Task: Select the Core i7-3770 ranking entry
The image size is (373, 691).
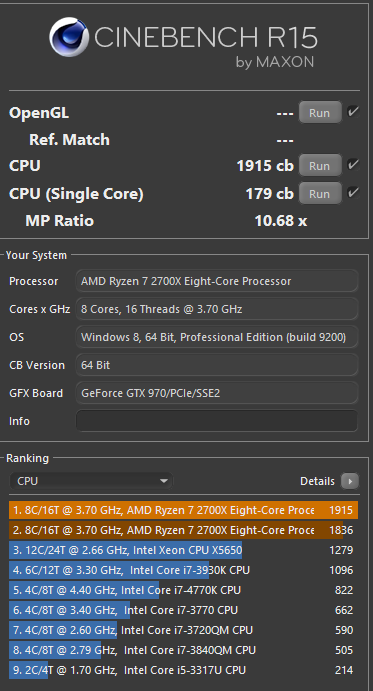Action: (x=183, y=610)
